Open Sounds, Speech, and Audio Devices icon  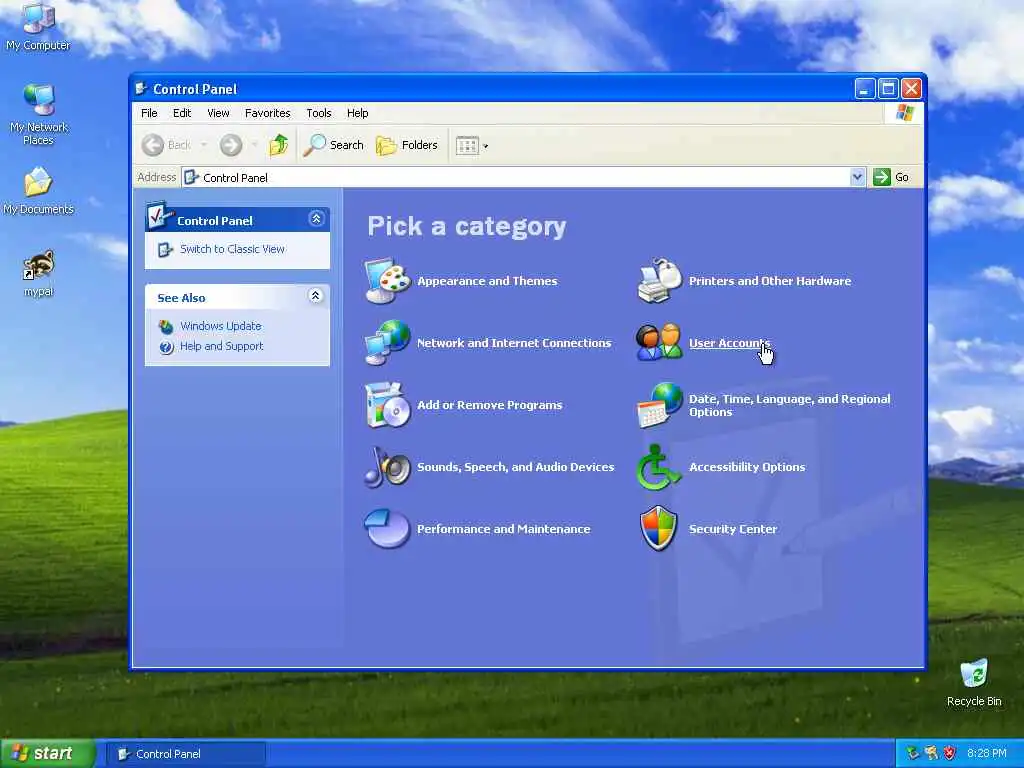click(387, 467)
